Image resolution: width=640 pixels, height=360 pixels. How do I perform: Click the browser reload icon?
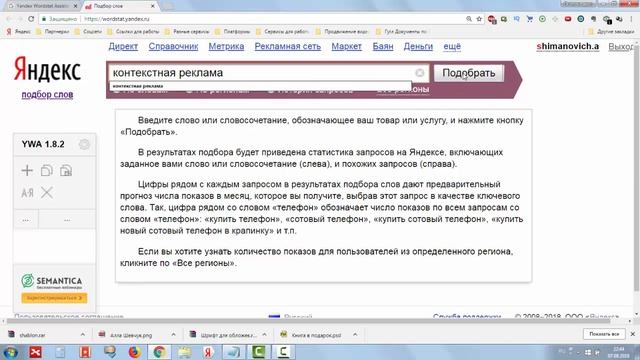point(31,19)
